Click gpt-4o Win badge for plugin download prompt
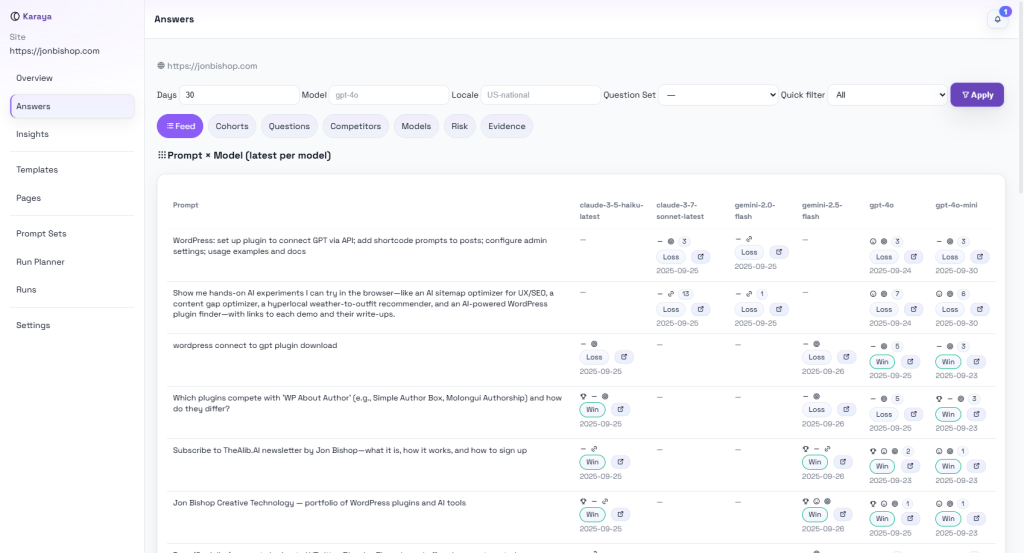 pos(882,362)
